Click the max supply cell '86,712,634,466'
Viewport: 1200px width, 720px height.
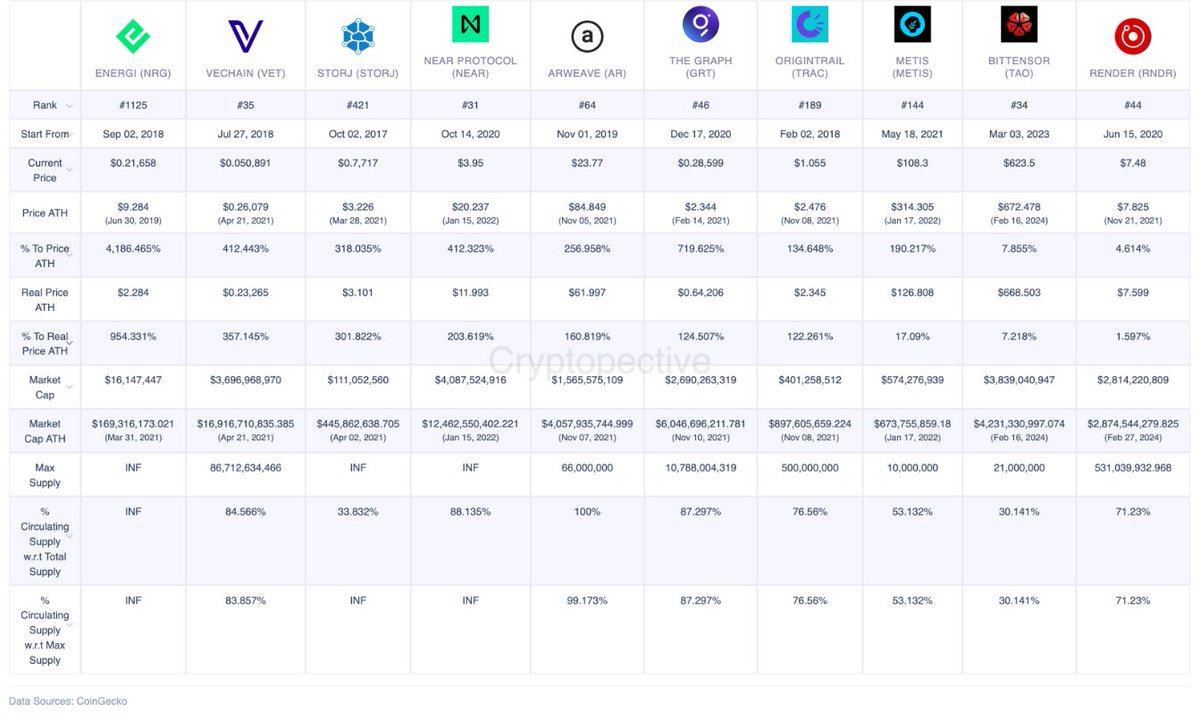(245, 467)
